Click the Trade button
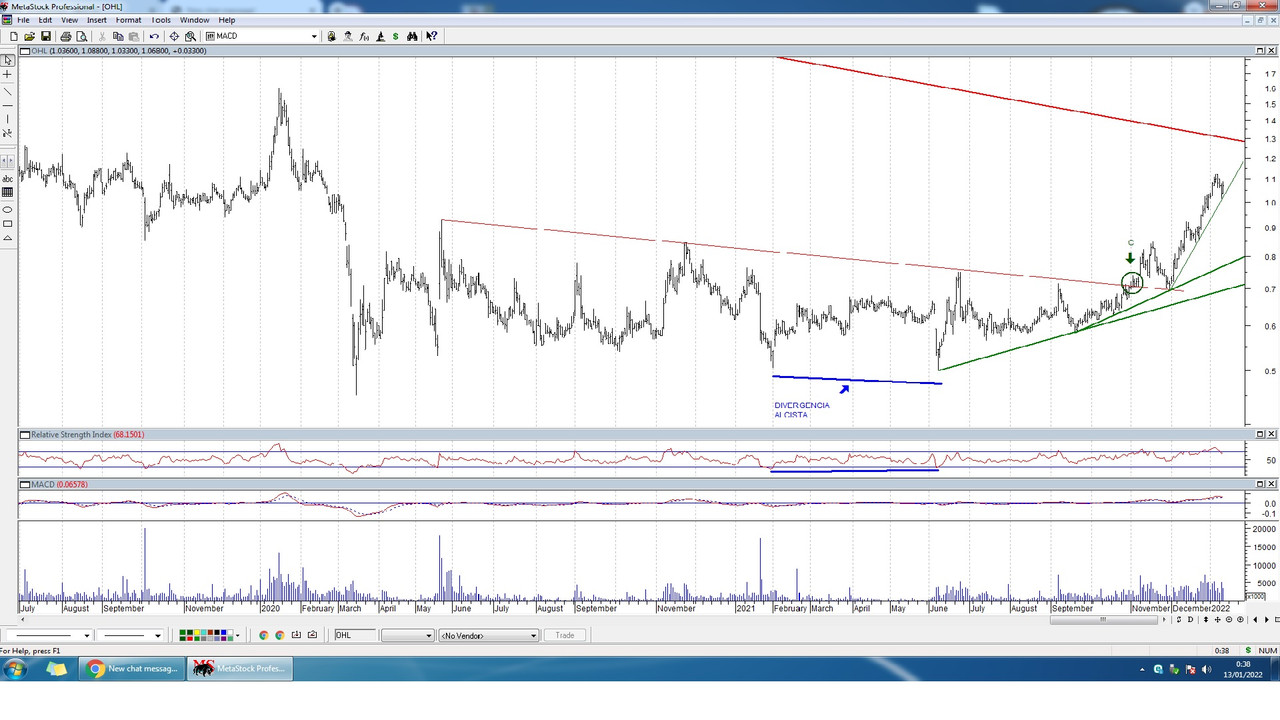The height and width of the screenshot is (720, 1280). coord(565,635)
